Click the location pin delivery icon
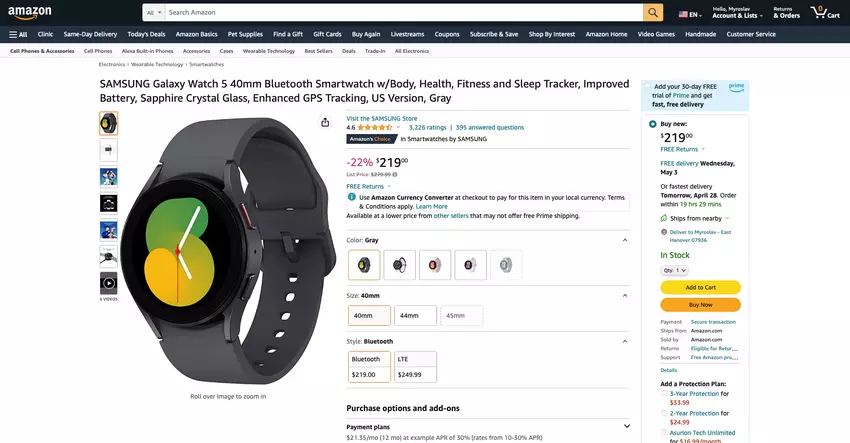The height and width of the screenshot is (443, 850). 664,232
